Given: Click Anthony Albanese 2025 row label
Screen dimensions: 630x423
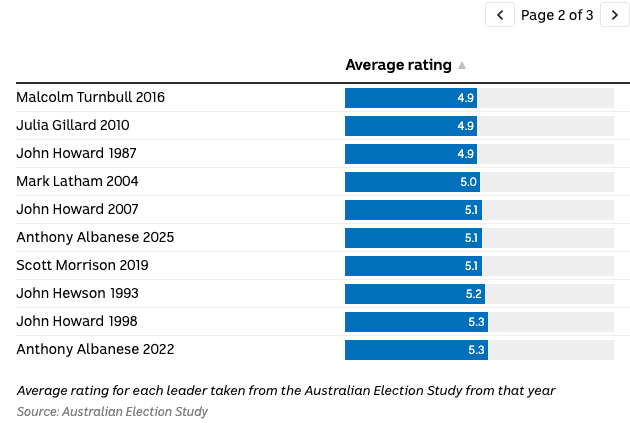Looking at the screenshot, I should pyautogui.click(x=95, y=238).
